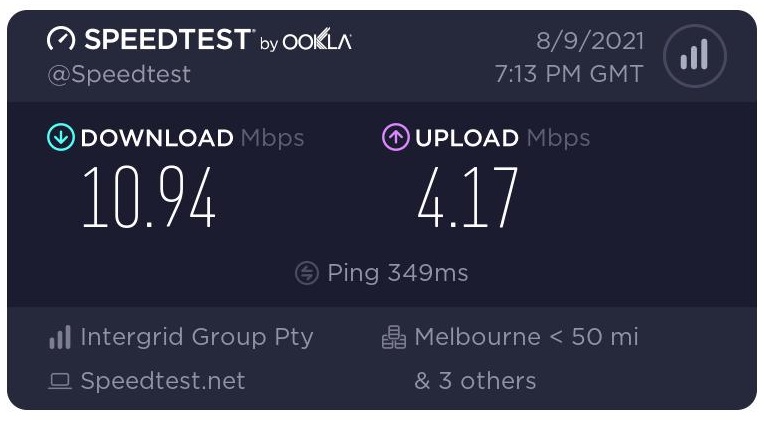The width and height of the screenshot is (764, 421).
Task: Click the server stack icon near Melbourne
Action: (x=394, y=337)
